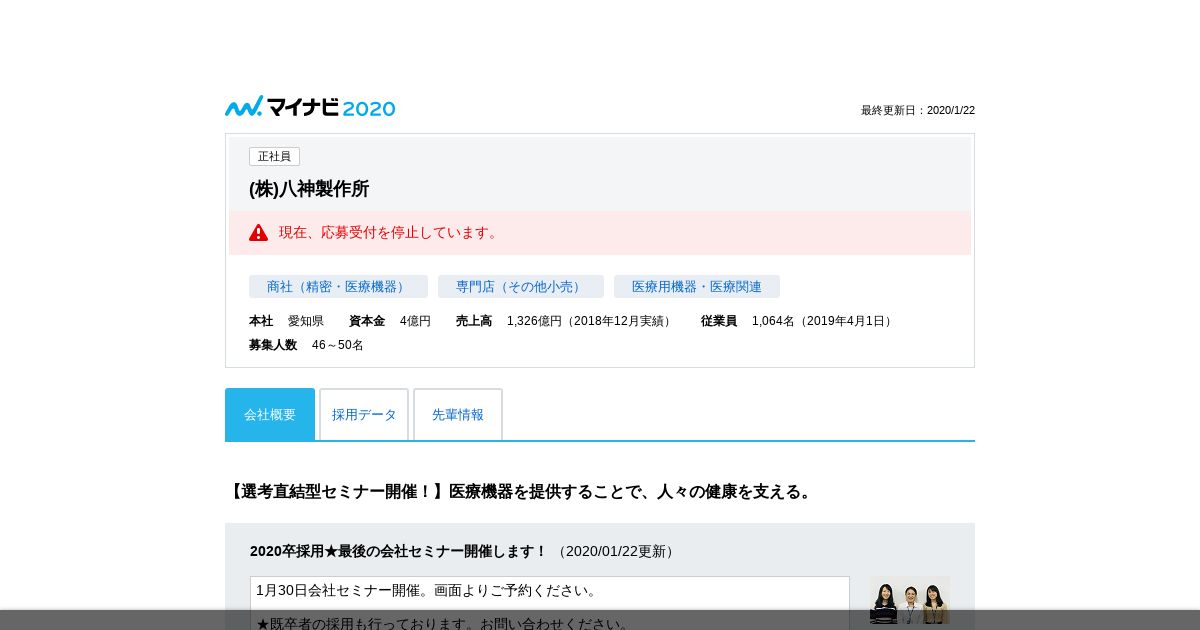Click the 2020卒採用★最後の会社セミナー heading
1200x630 pixels.
[399, 551]
